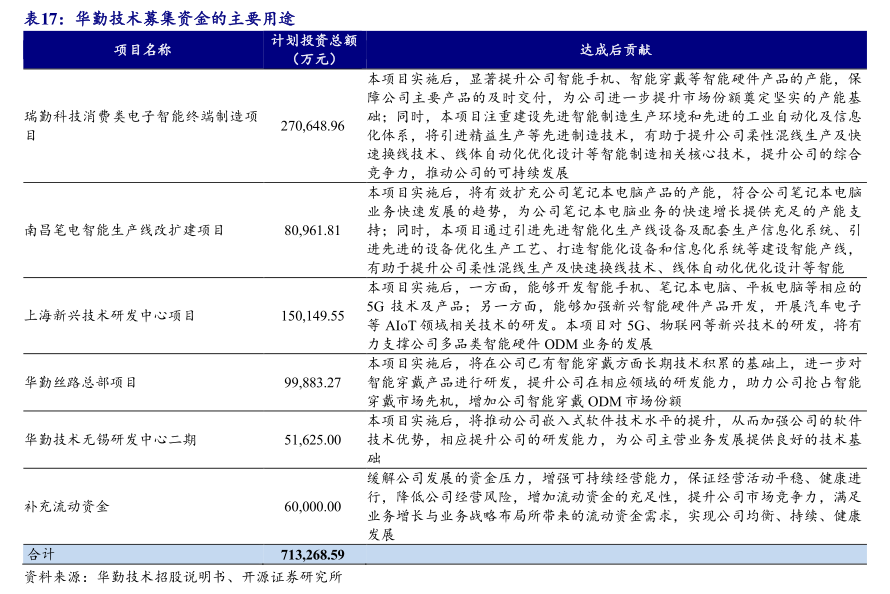Viewport: 890px width, 594px height.
Task: Click the 补充流动资金 contribution description text
Action: (x=613, y=506)
